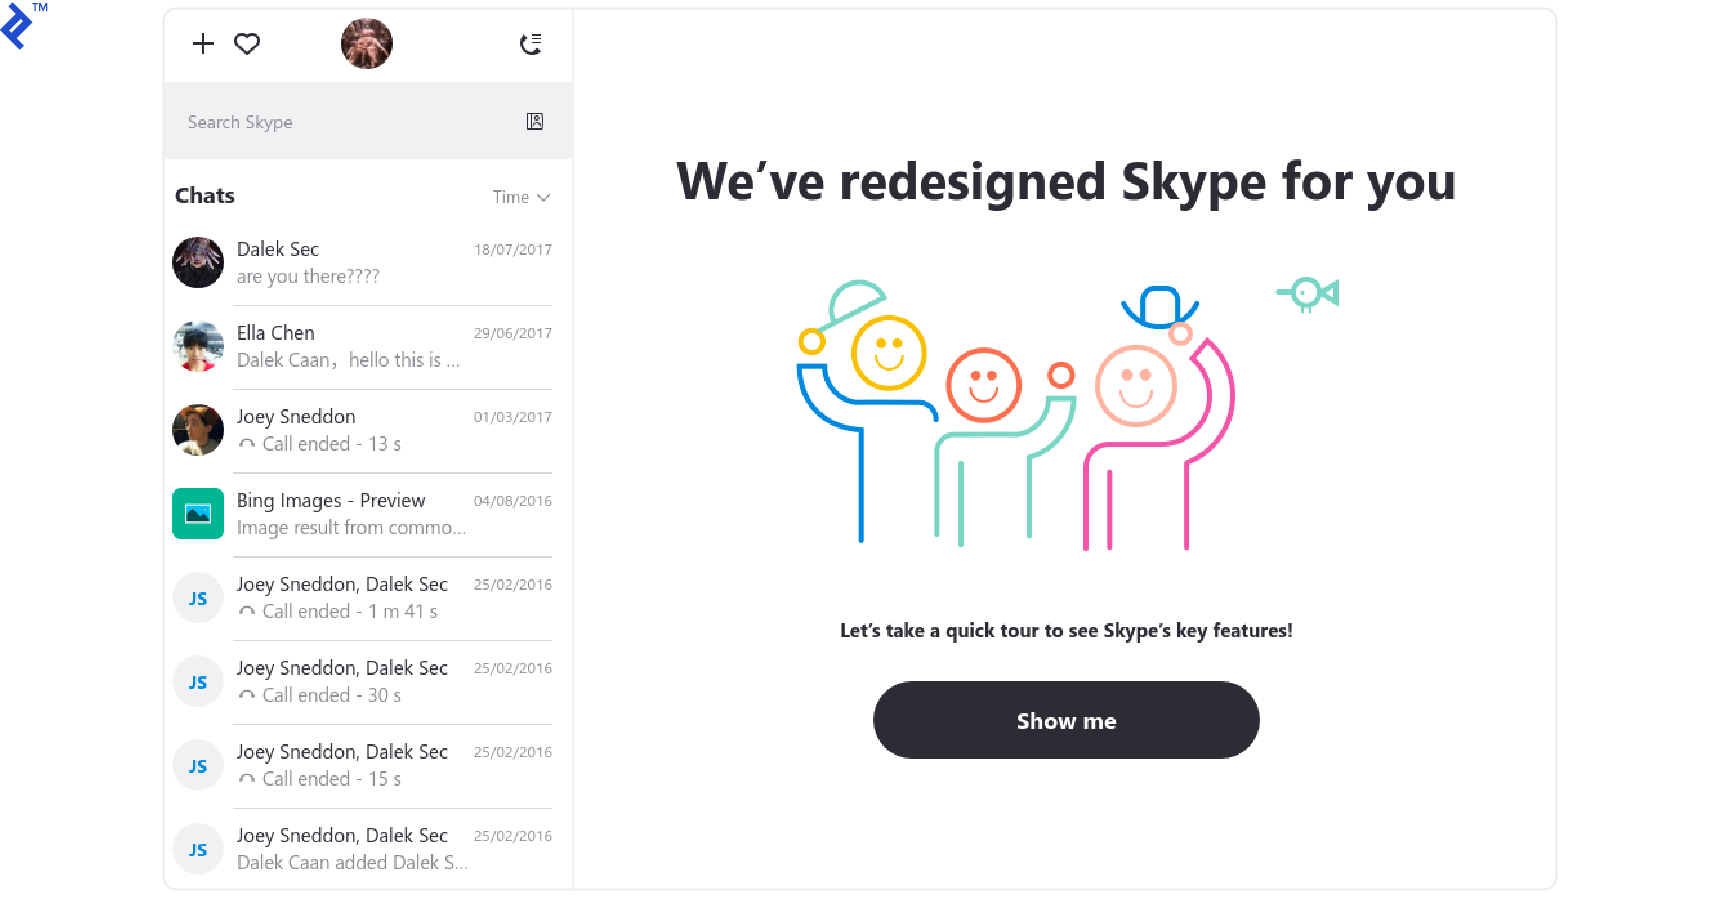Click the recent calls history icon
This screenshot has height=898, width=1720.
[x=531, y=43]
